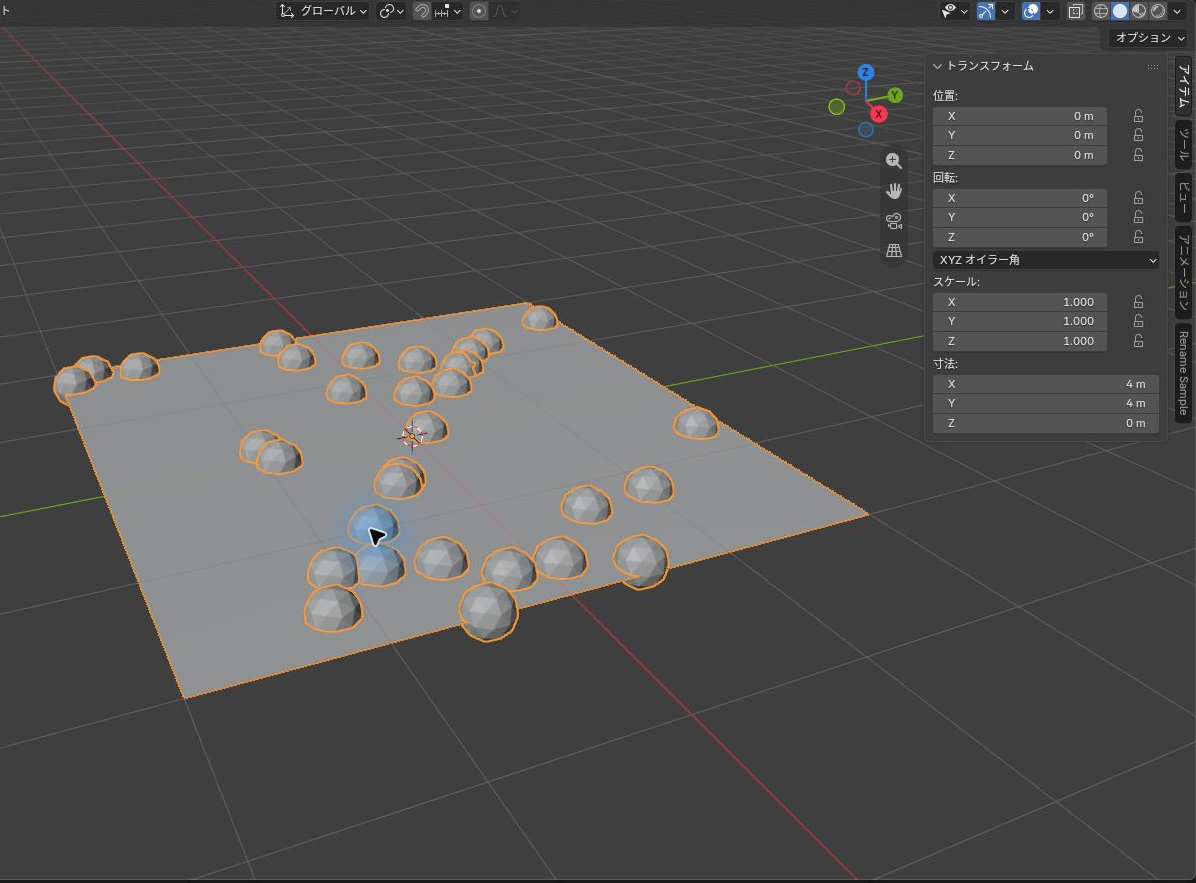
Task: Open the object visibility and selectability dropdown
Action: (954, 11)
